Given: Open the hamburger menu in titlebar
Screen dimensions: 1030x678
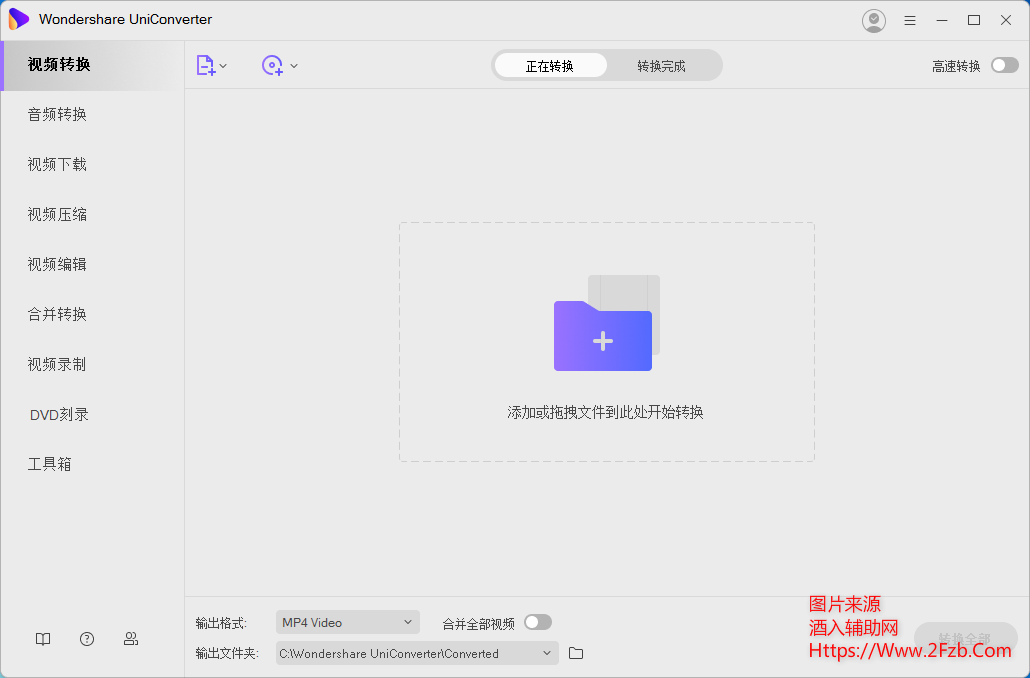Looking at the screenshot, I should tap(909, 20).
